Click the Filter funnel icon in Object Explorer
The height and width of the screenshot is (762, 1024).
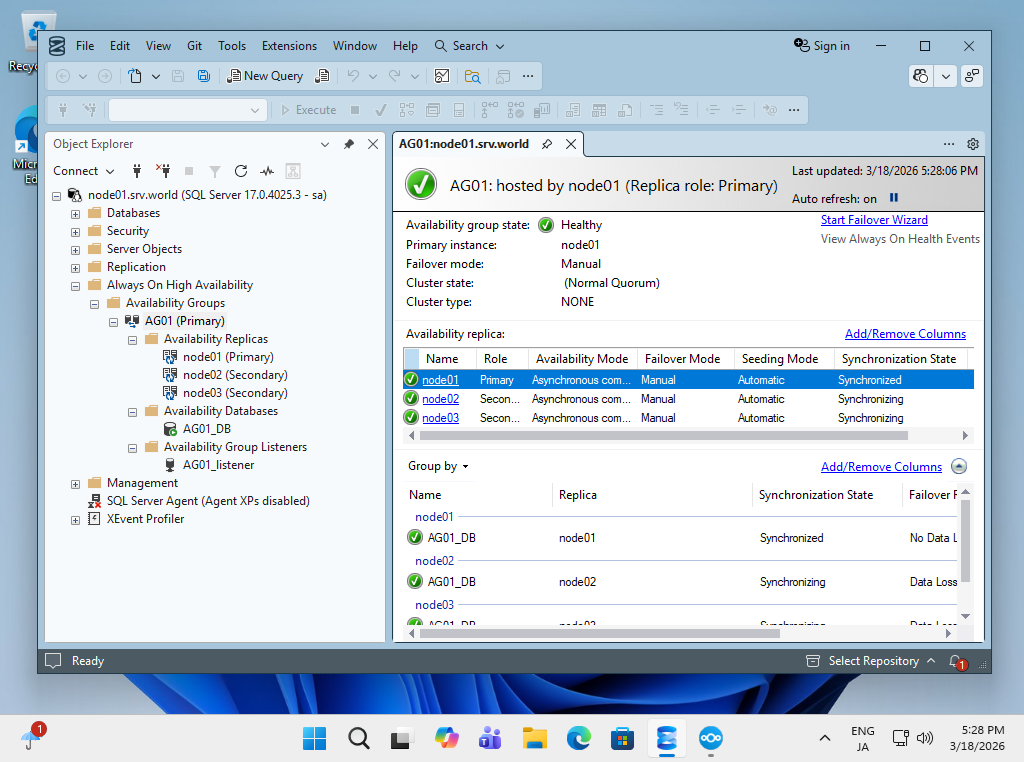coord(214,171)
